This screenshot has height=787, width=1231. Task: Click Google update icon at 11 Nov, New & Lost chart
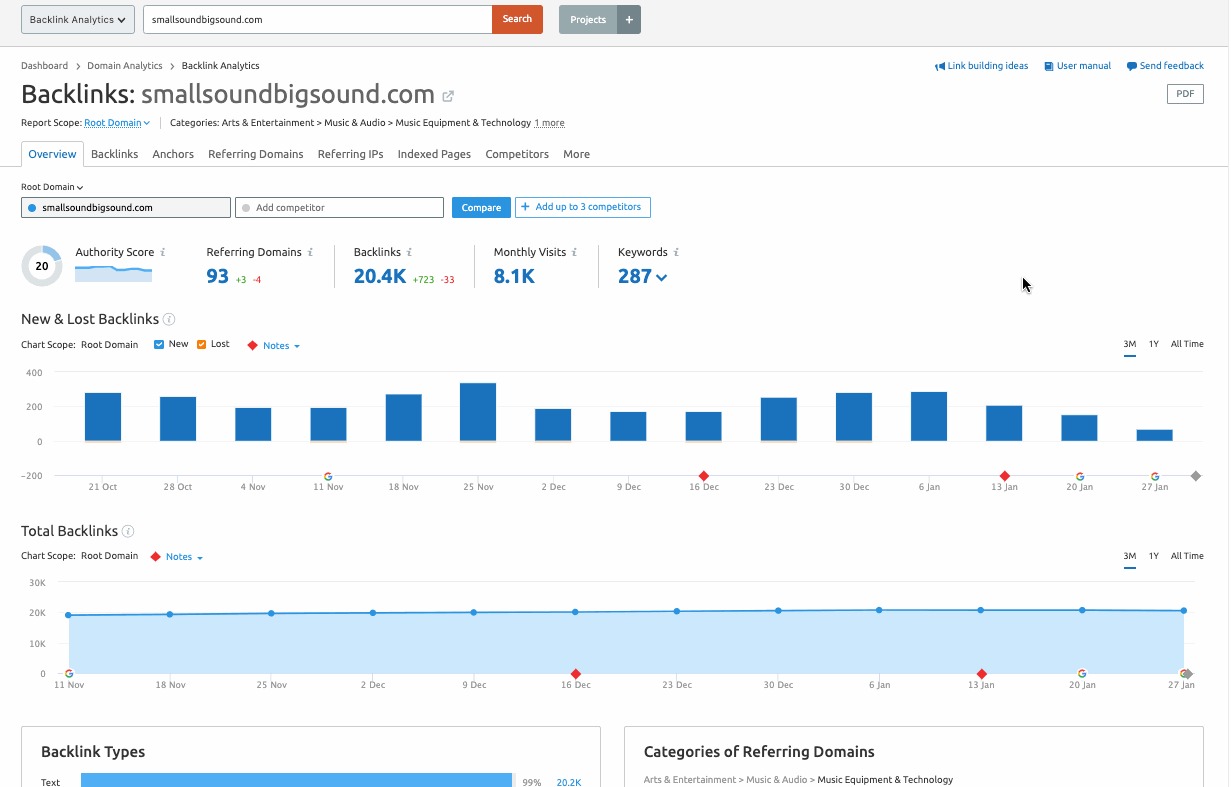click(x=328, y=477)
